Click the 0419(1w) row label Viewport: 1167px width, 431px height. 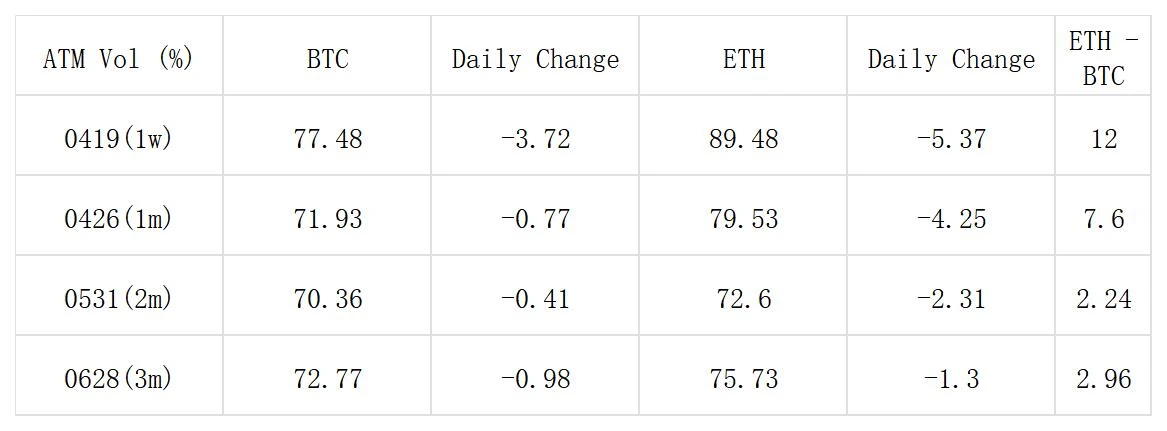pyautogui.click(x=118, y=139)
